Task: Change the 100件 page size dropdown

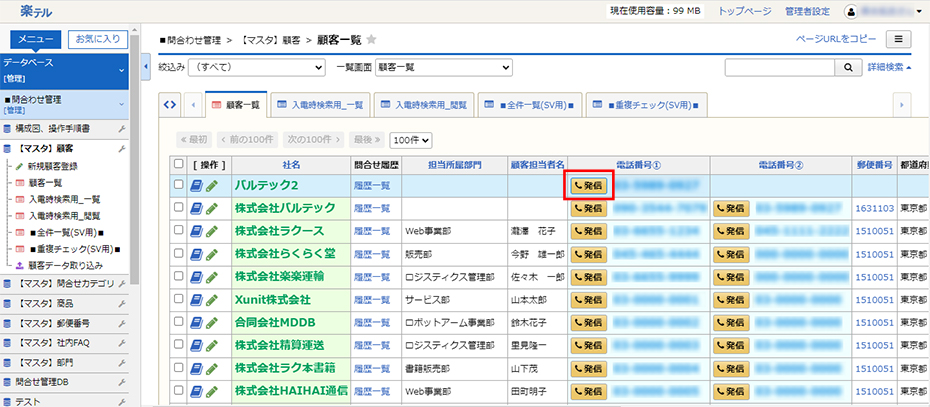Action: [411, 140]
